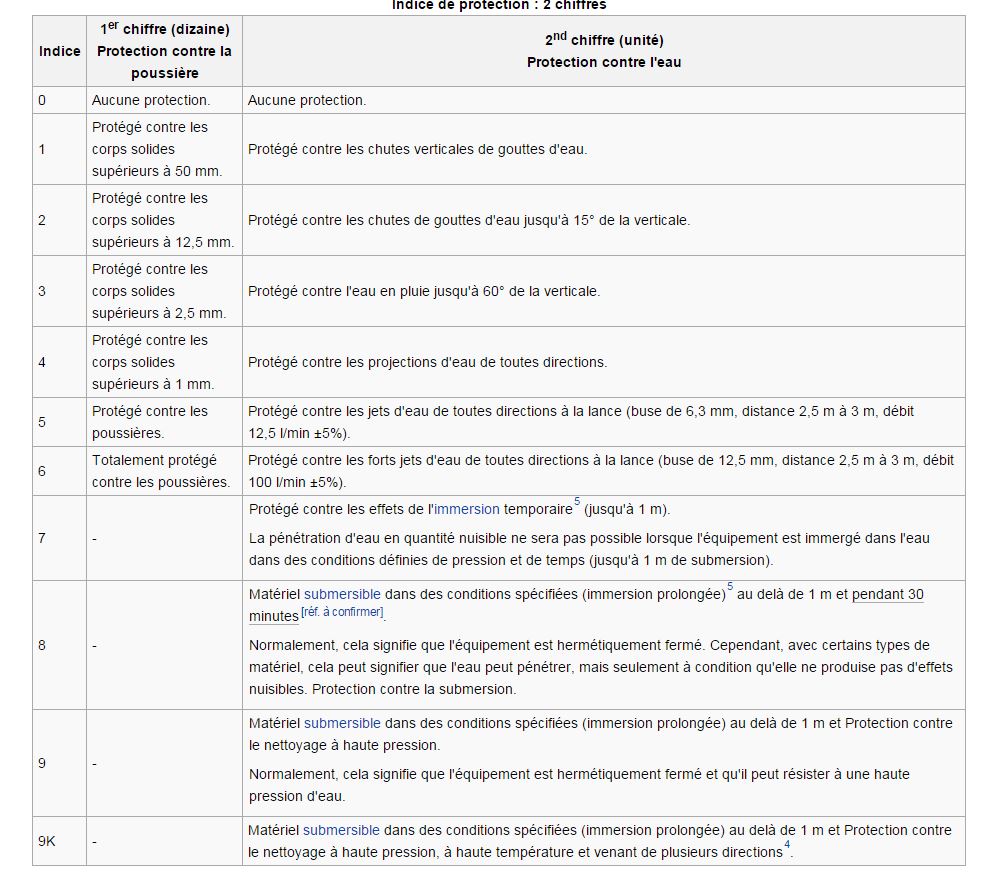Click footnote 4 after 'plusieurs directions'

pos(787,847)
